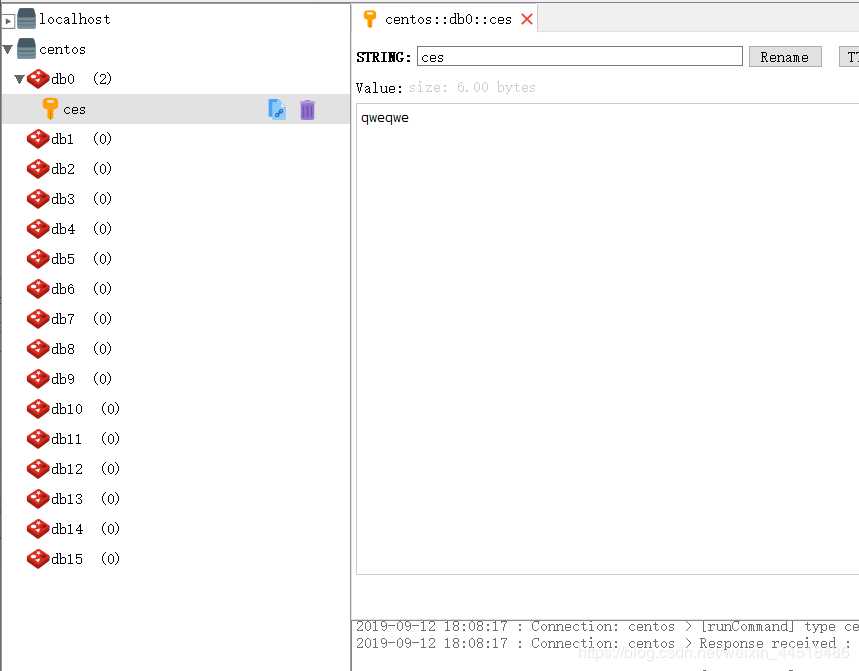
Task: Focus the STRING key name field
Action: click(580, 56)
